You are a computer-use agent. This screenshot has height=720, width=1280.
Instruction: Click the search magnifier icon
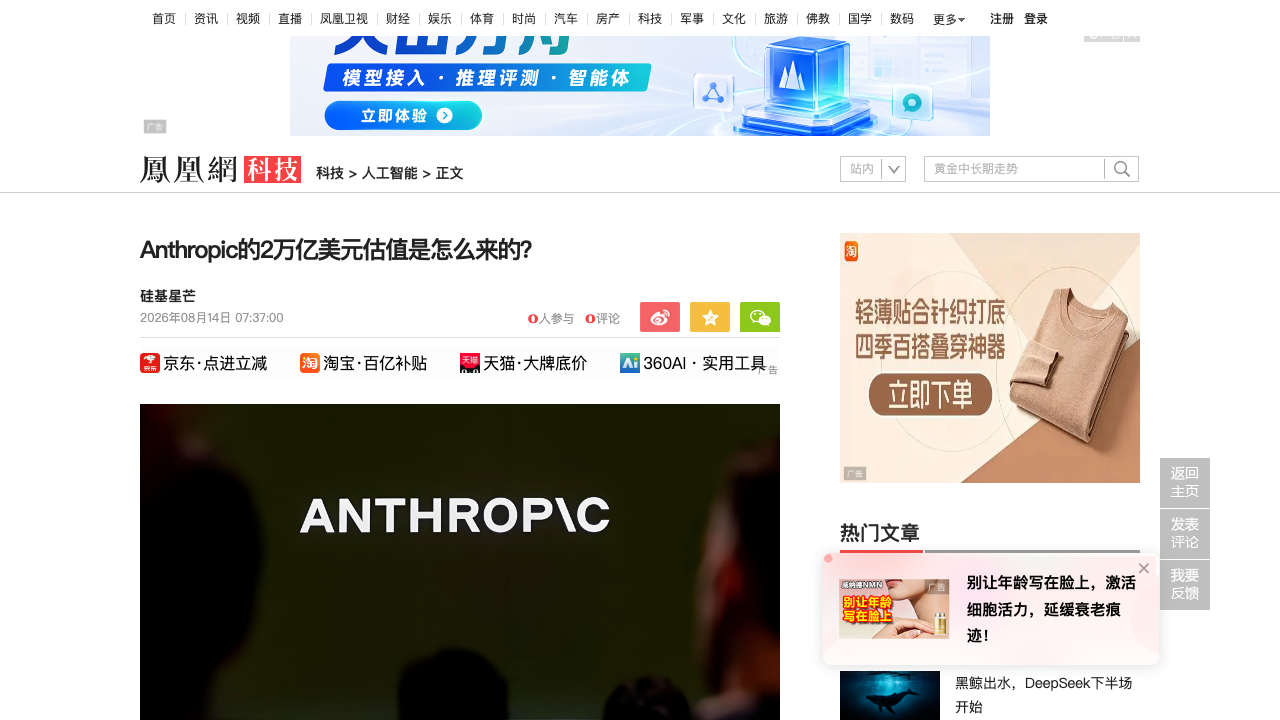coord(1122,169)
